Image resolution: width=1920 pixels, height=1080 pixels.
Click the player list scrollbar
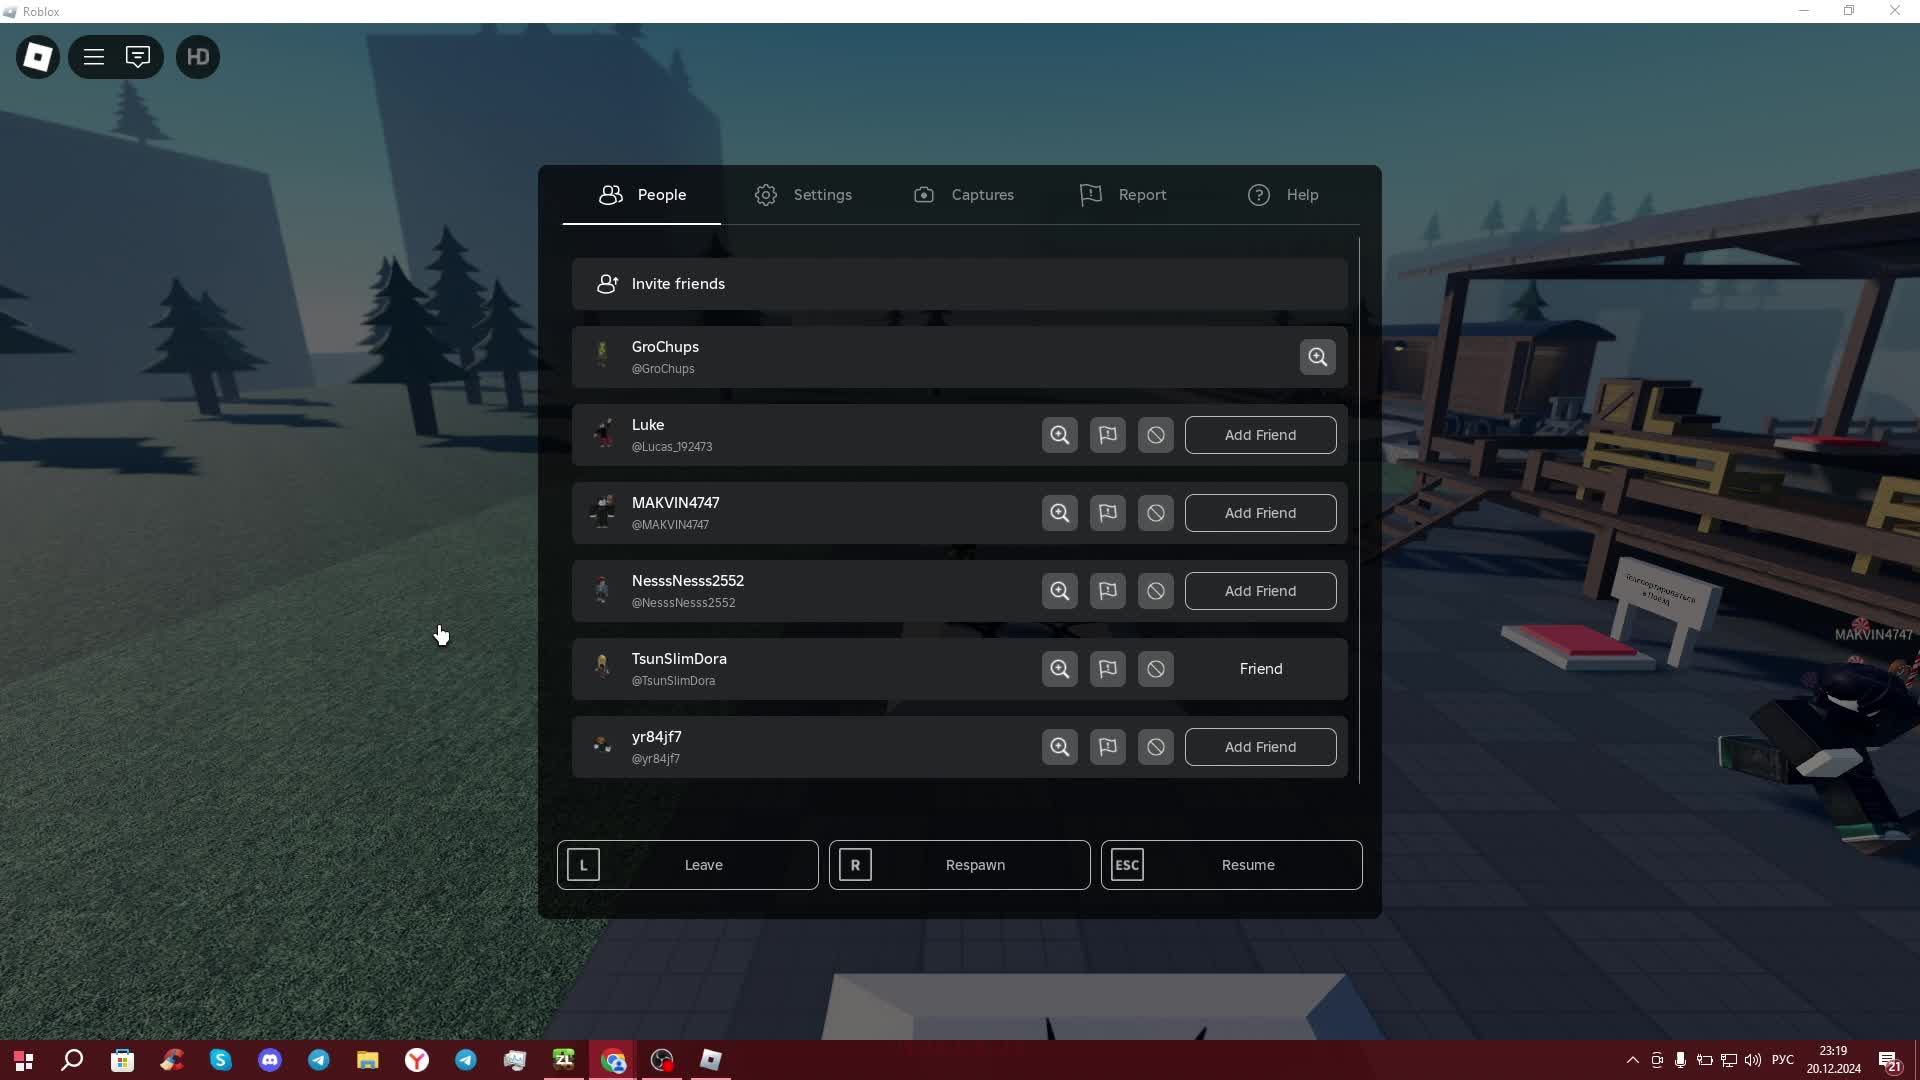coord(1359,511)
